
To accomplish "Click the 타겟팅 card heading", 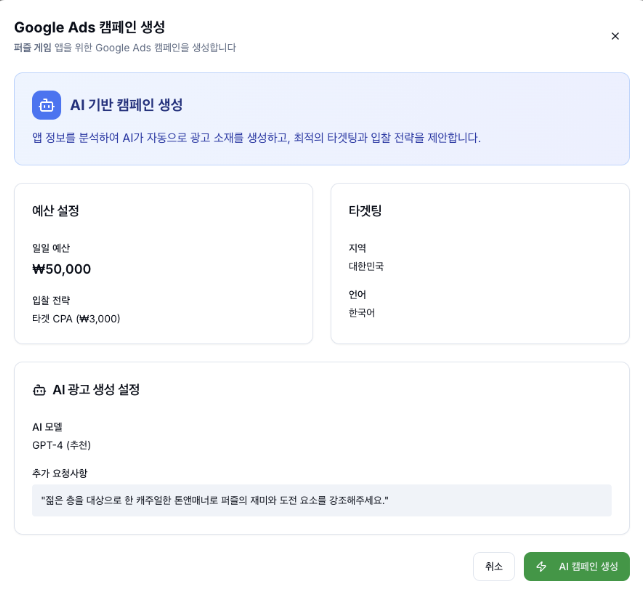I will [365, 211].
